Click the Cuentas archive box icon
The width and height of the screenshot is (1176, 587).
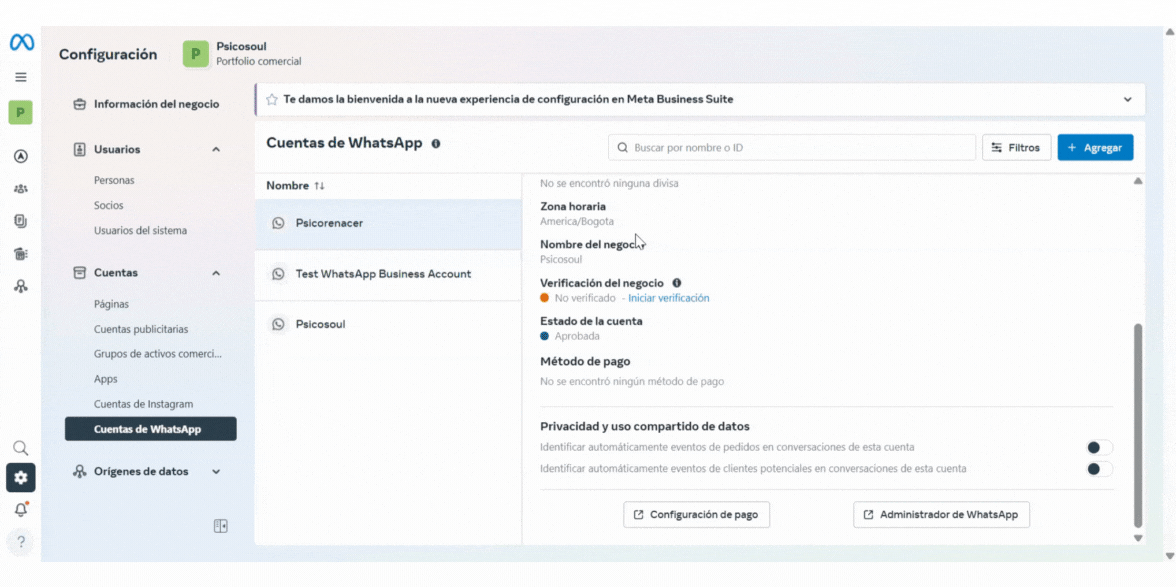80,273
